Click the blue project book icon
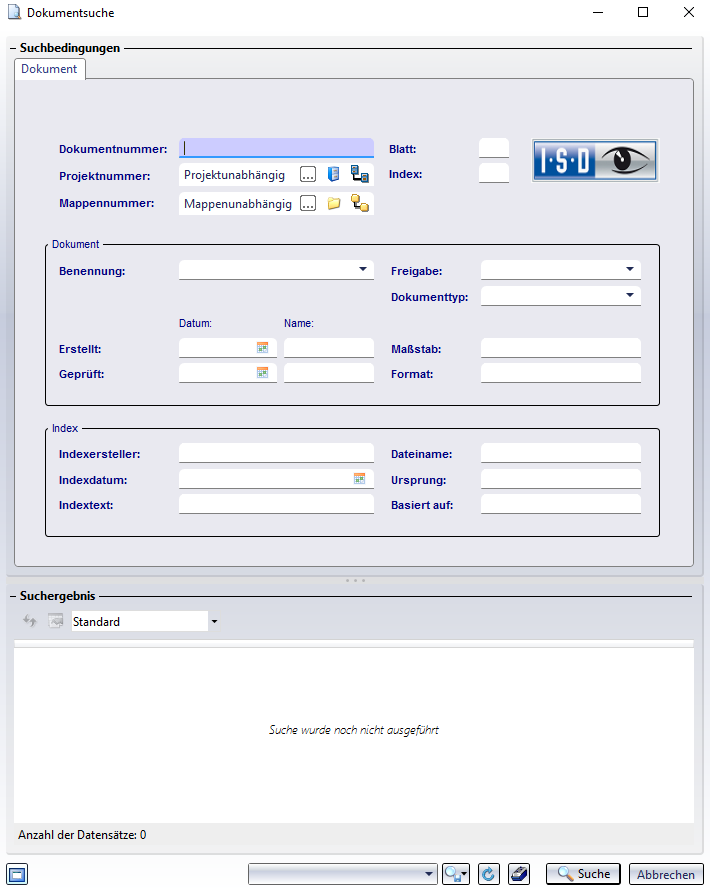The width and height of the screenshot is (710, 893). (334, 174)
